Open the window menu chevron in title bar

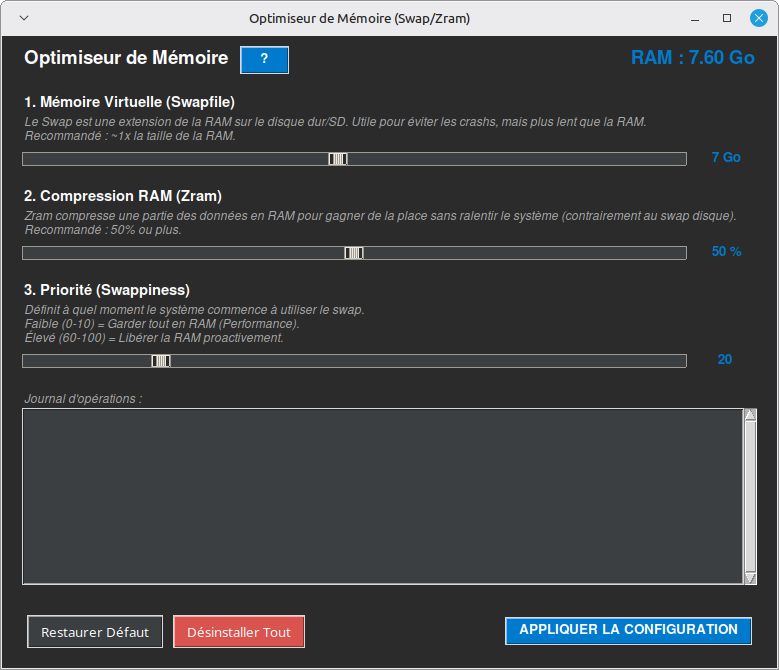click(x=24, y=18)
